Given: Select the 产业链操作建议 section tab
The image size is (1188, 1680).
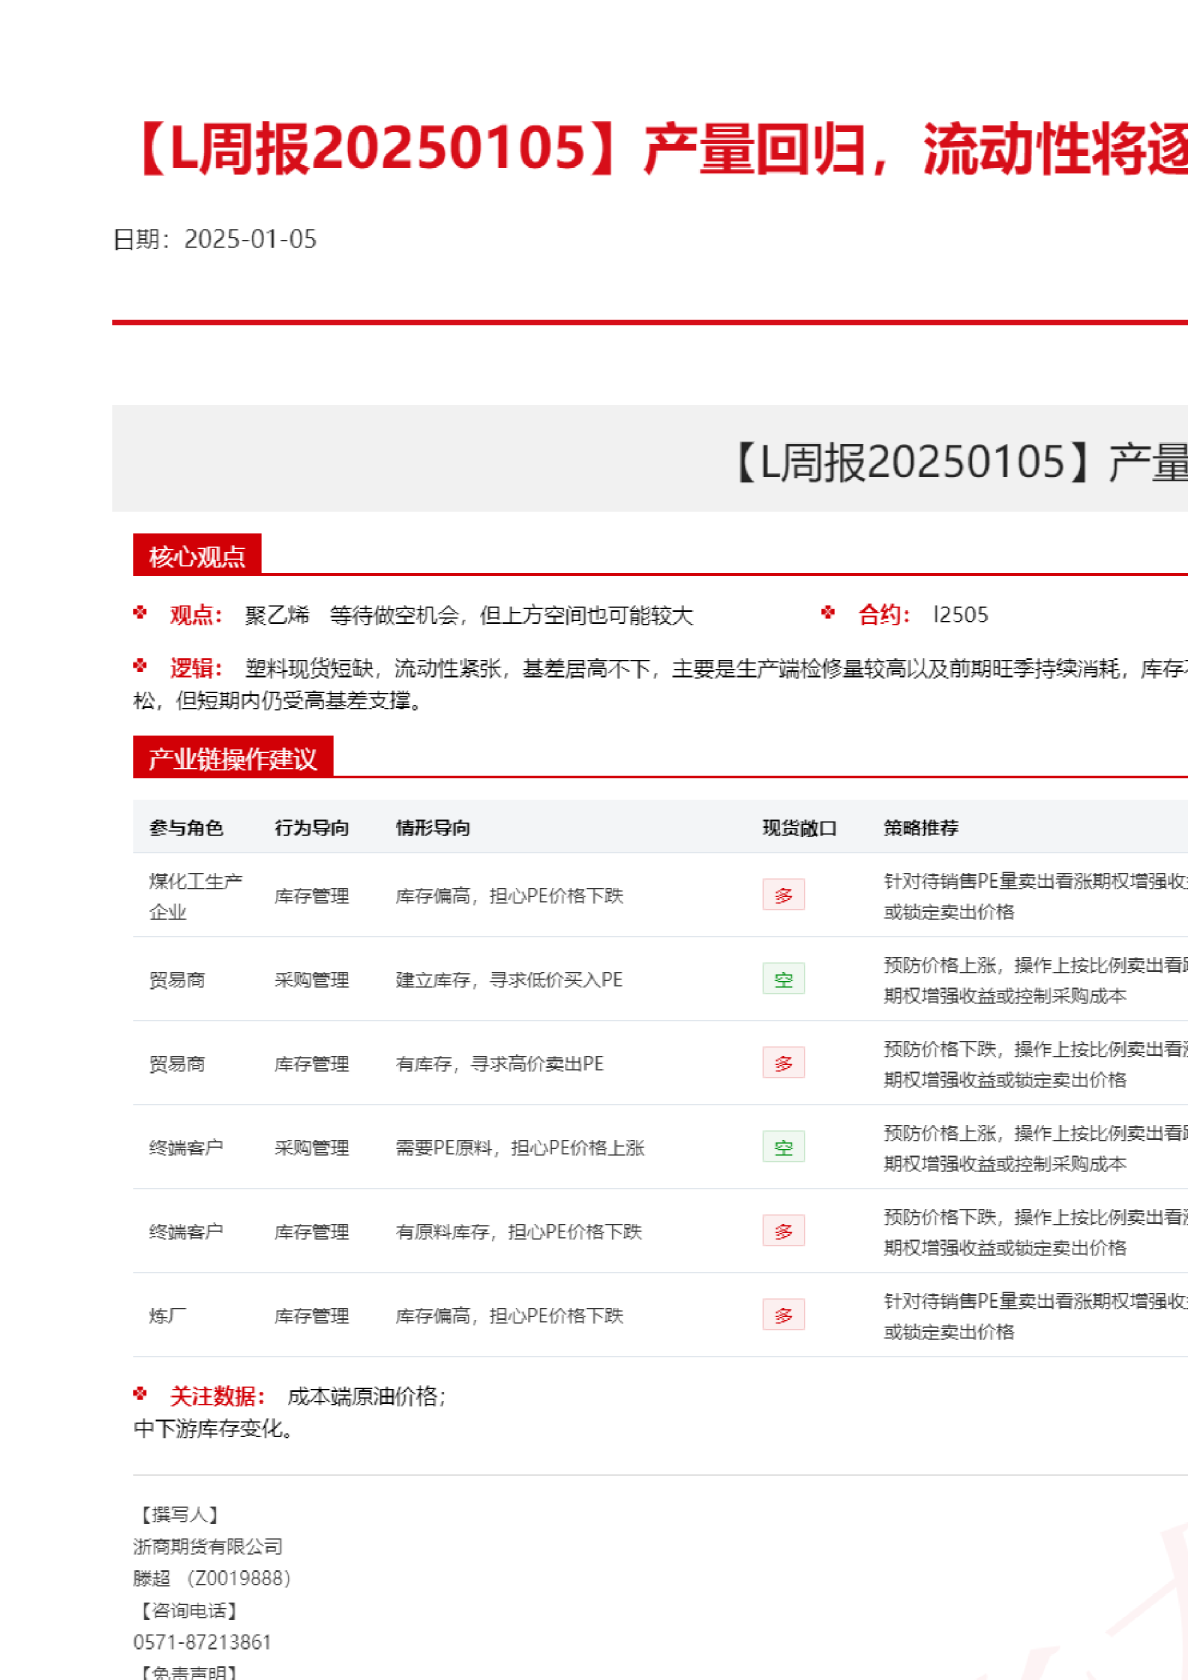Looking at the screenshot, I should tap(232, 758).
